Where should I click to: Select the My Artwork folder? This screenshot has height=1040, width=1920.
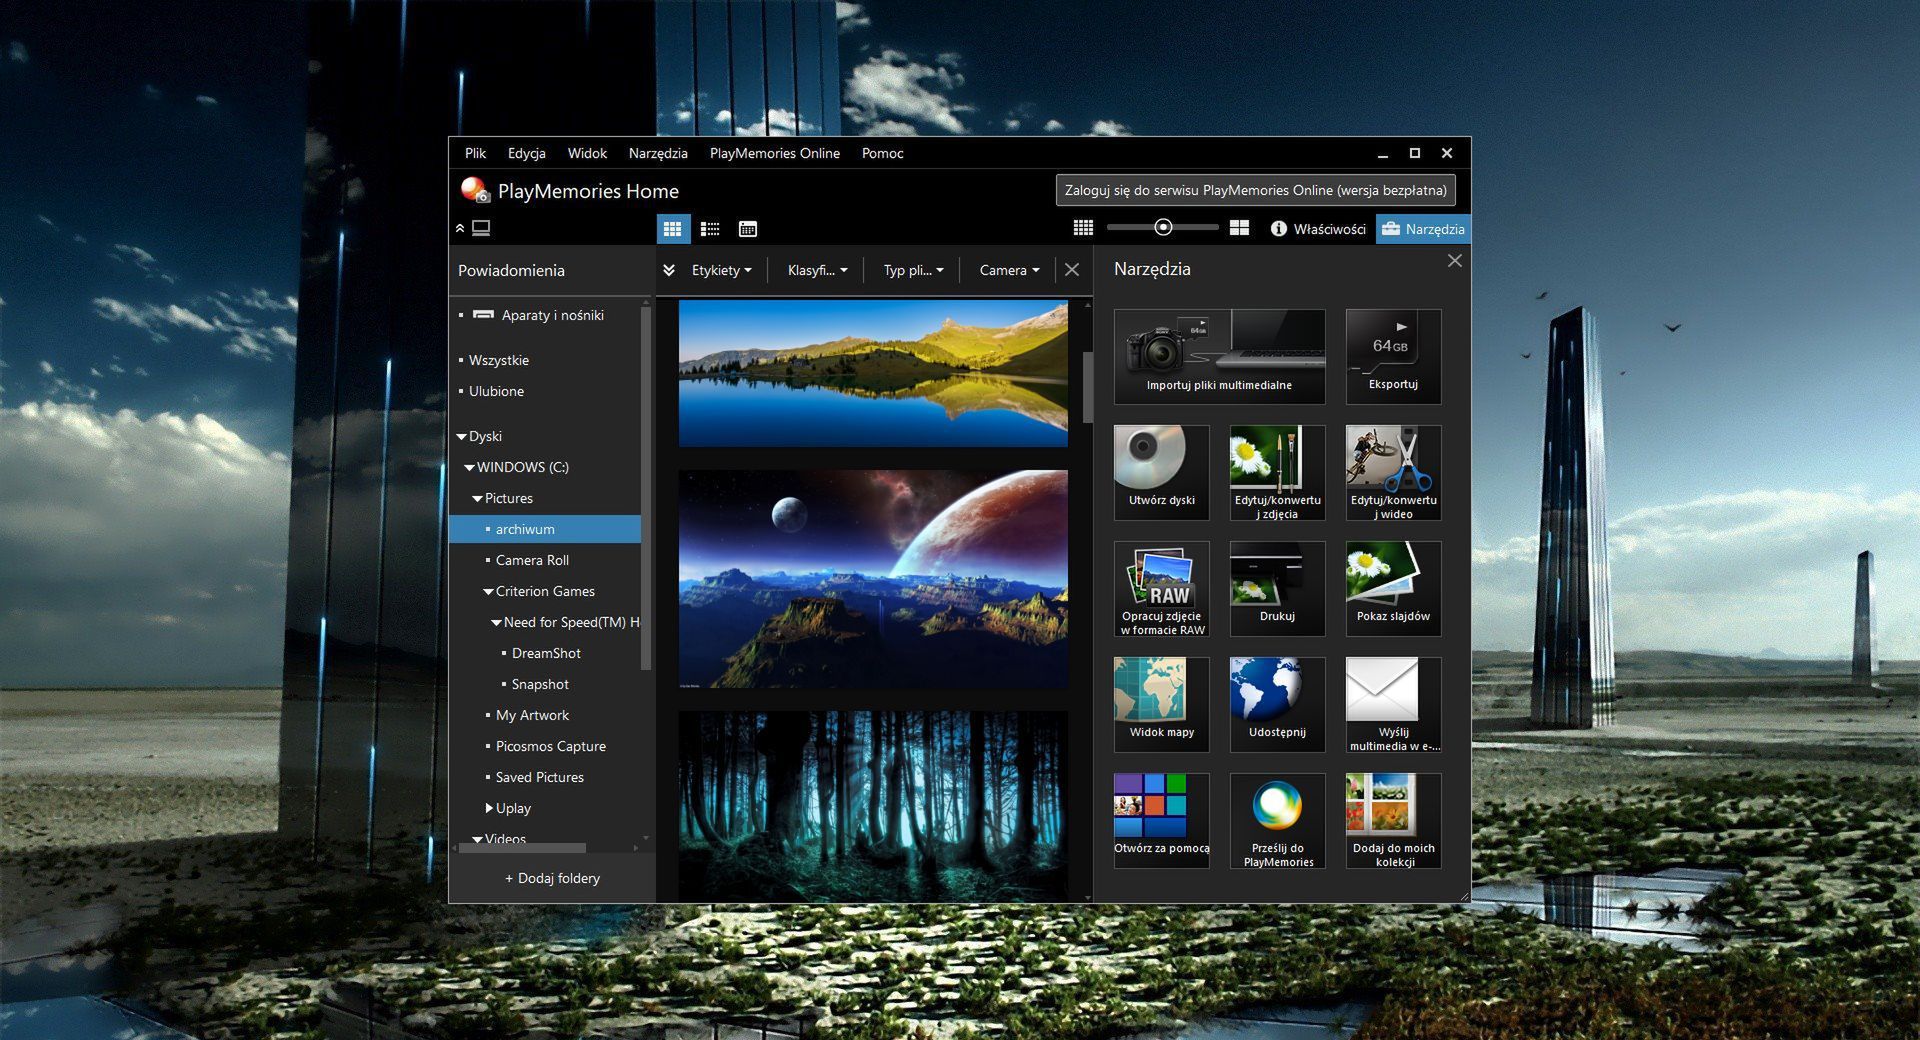545,715
